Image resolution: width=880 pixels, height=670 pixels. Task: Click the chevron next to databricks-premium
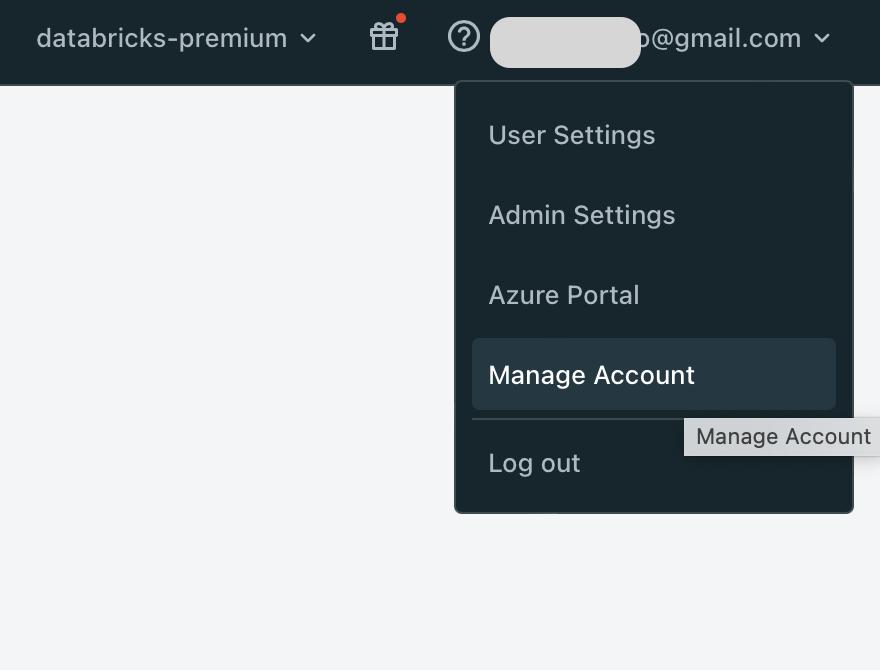point(307,38)
